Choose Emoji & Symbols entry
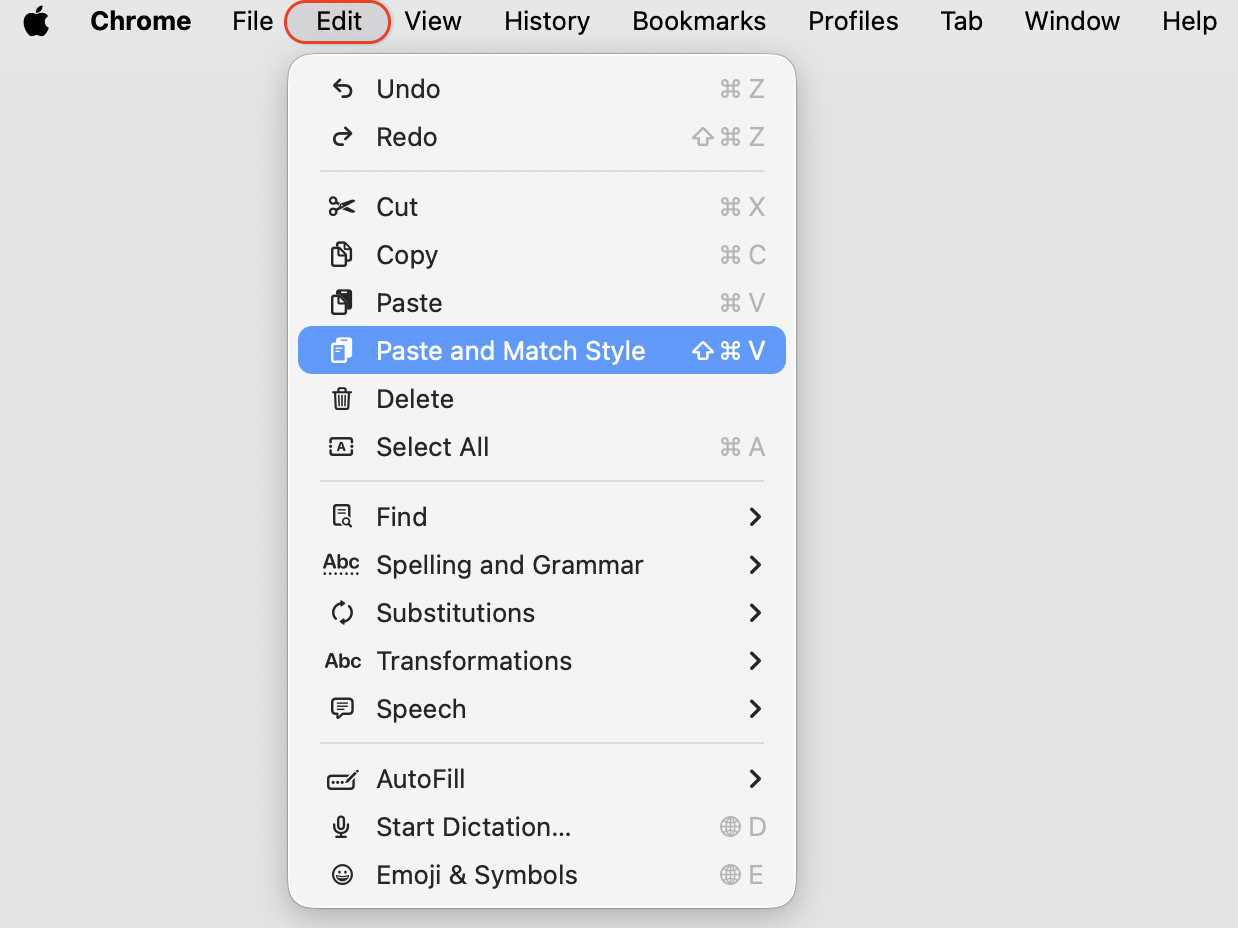Image resolution: width=1238 pixels, height=928 pixels. (x=542, y=875)
